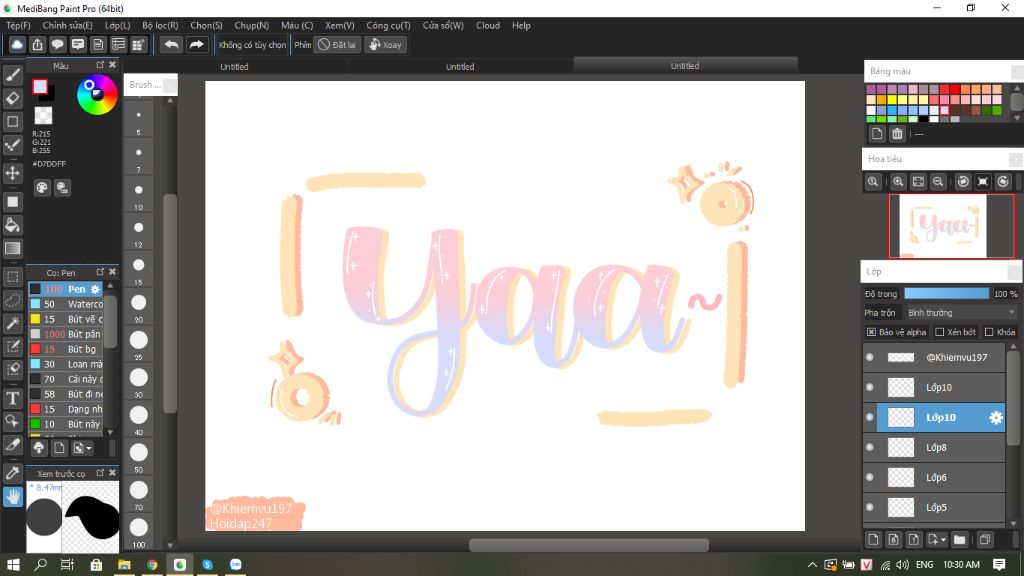Open the Pha trộn blend mode dropdown
1024x576 pixels.
[x=961, y=313]
